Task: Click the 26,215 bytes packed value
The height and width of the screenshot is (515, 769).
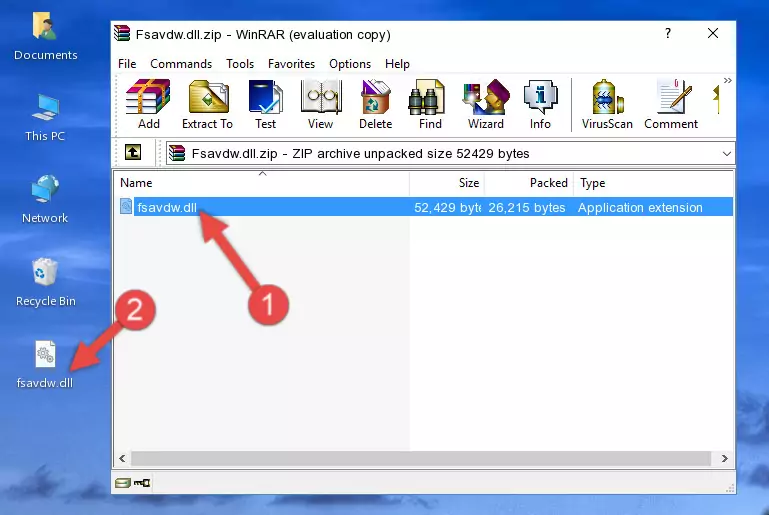Action: [x=527, y=207]
